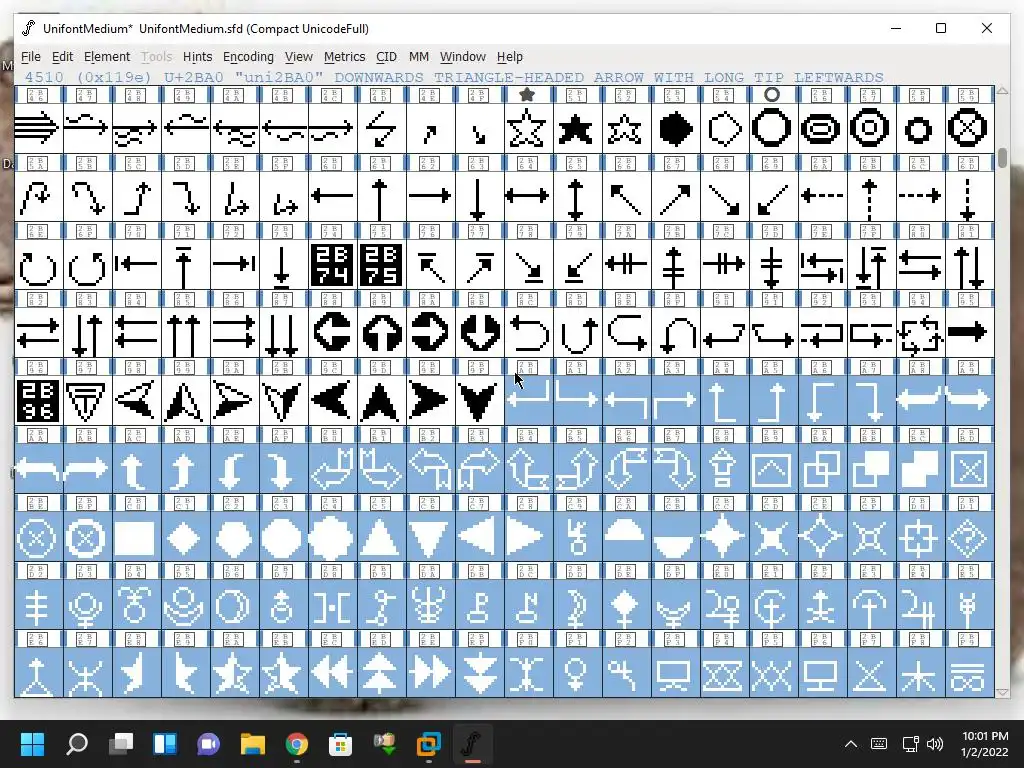The width and height of the screenshot is (1024, 768).
Task: Click the scrollbar up arrow
Action: point(1002,91)
